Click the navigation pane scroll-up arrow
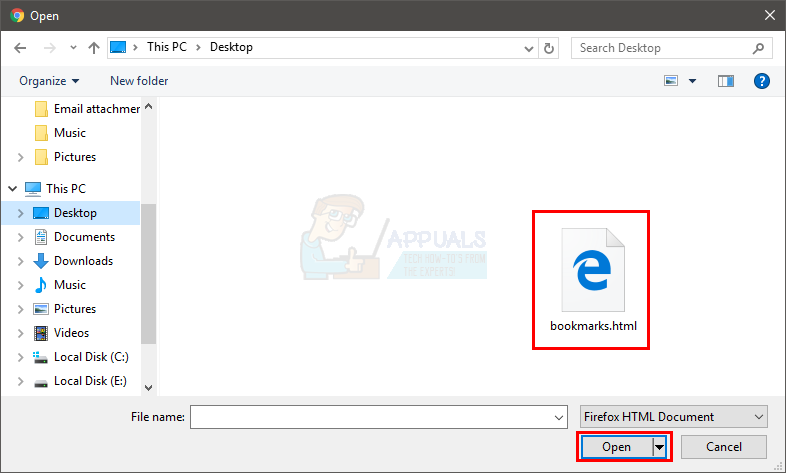 [148, 106]
